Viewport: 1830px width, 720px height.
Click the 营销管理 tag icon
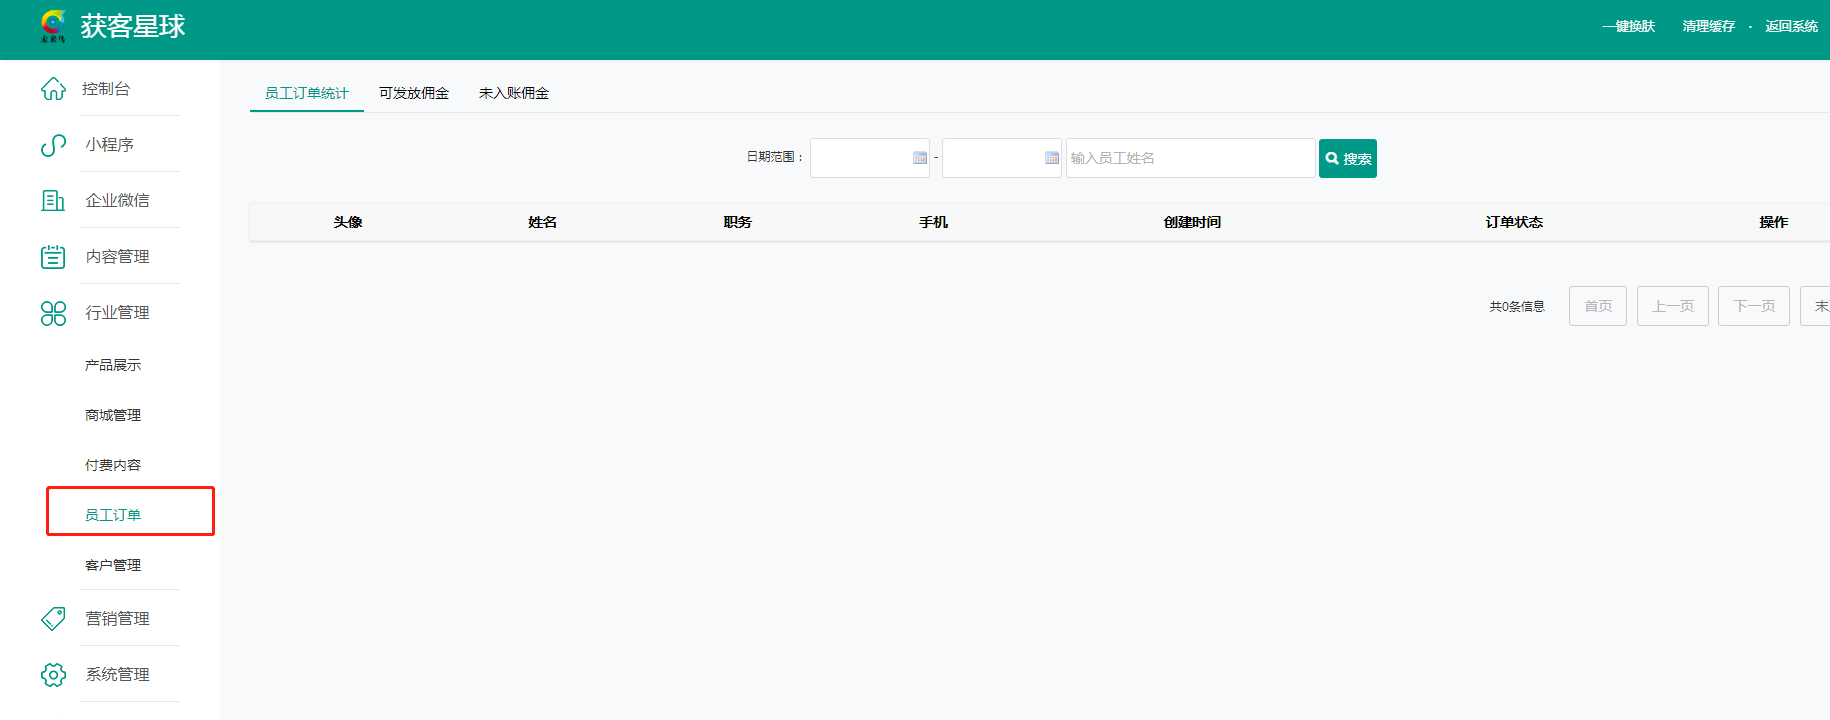[53, 619]
